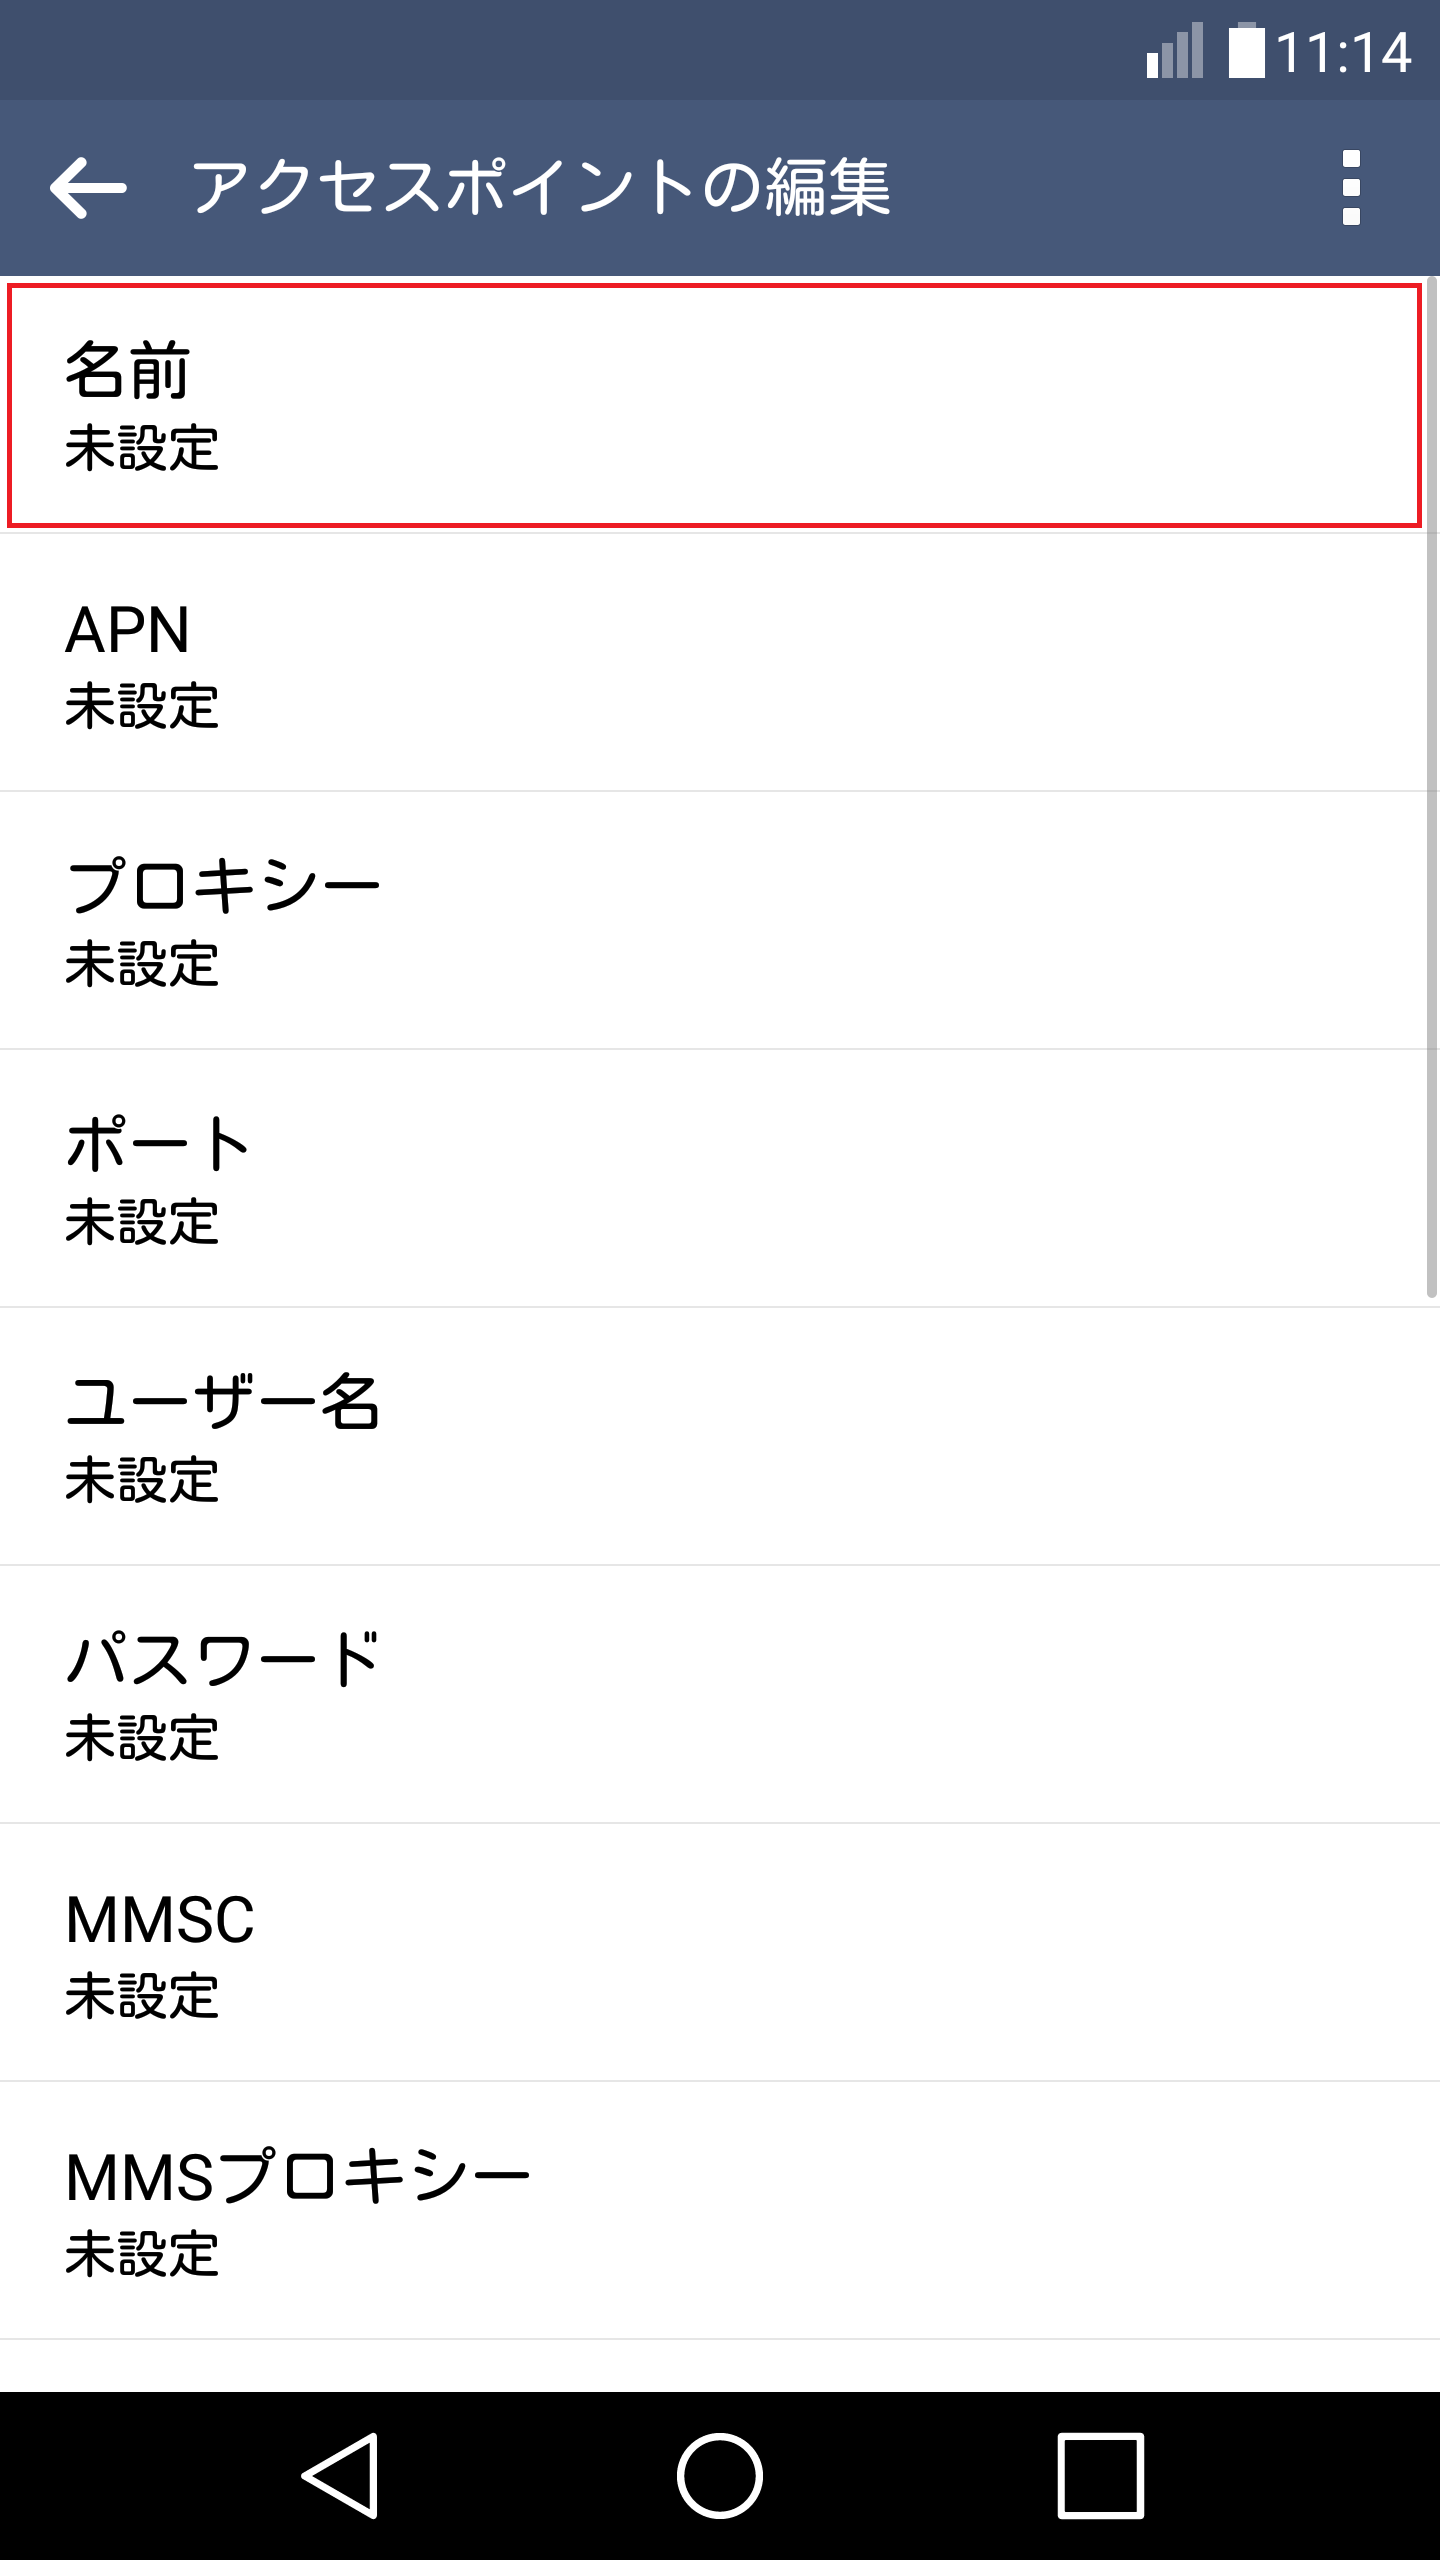Tap the 11:14 clock in status bar
Image resolution: width=1440 pixels, height=2560 pixels.
coord(1343,52)
